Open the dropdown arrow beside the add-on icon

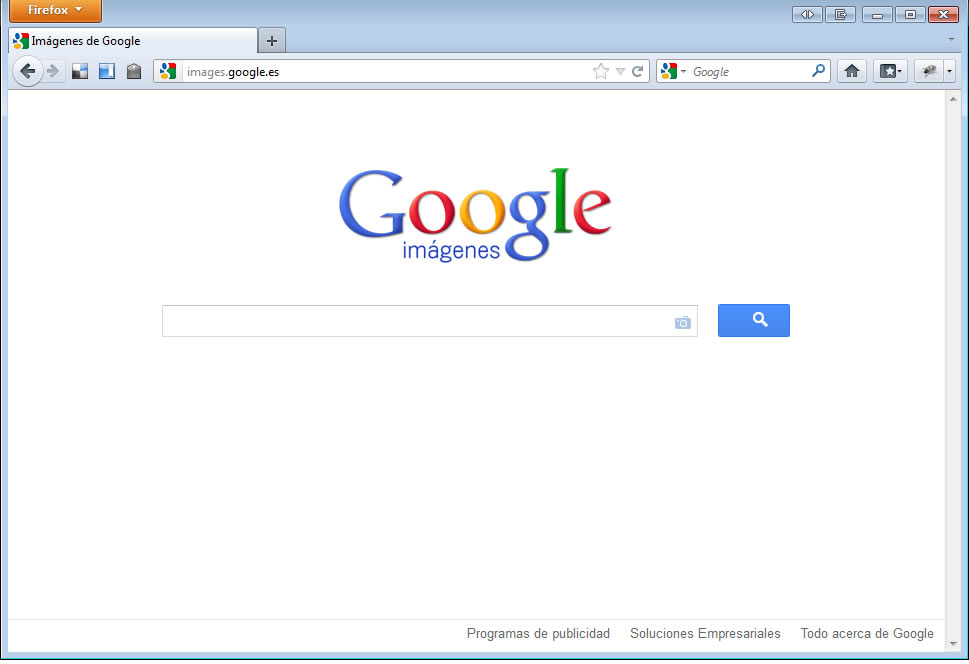coord(950,72)
